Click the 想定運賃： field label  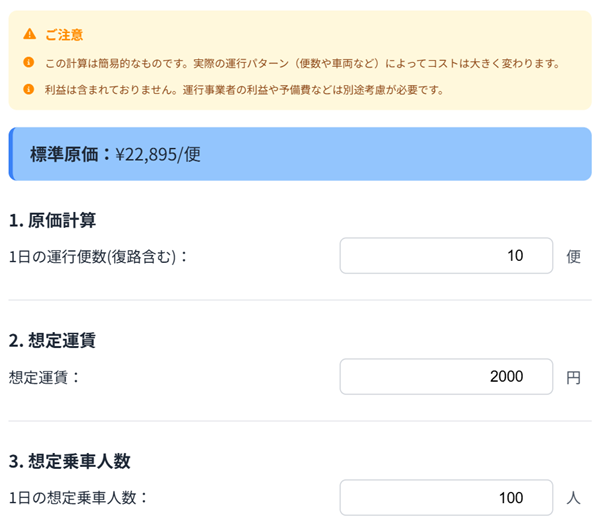point(44,377)
